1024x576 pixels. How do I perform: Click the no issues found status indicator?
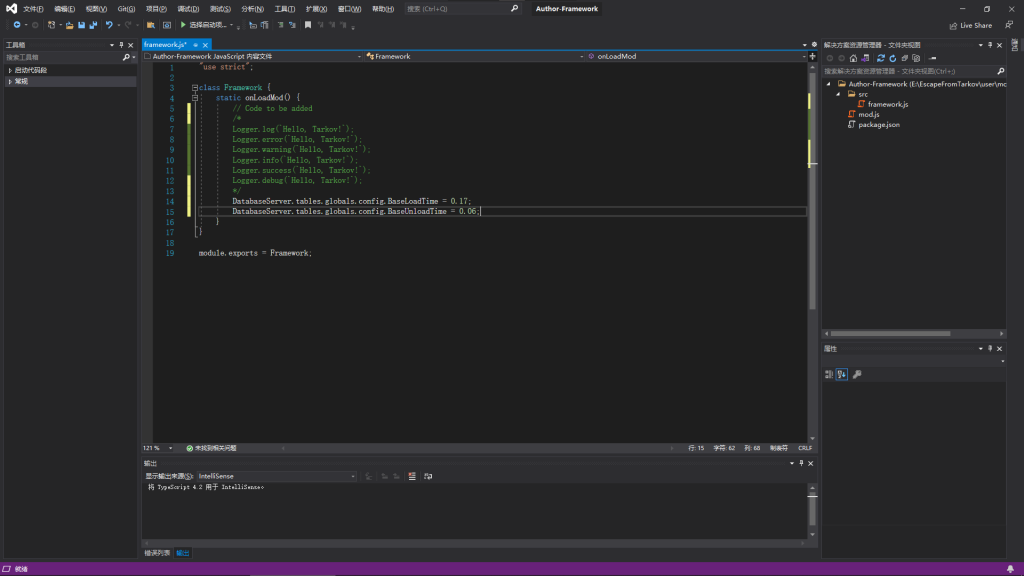click(211, 448)
